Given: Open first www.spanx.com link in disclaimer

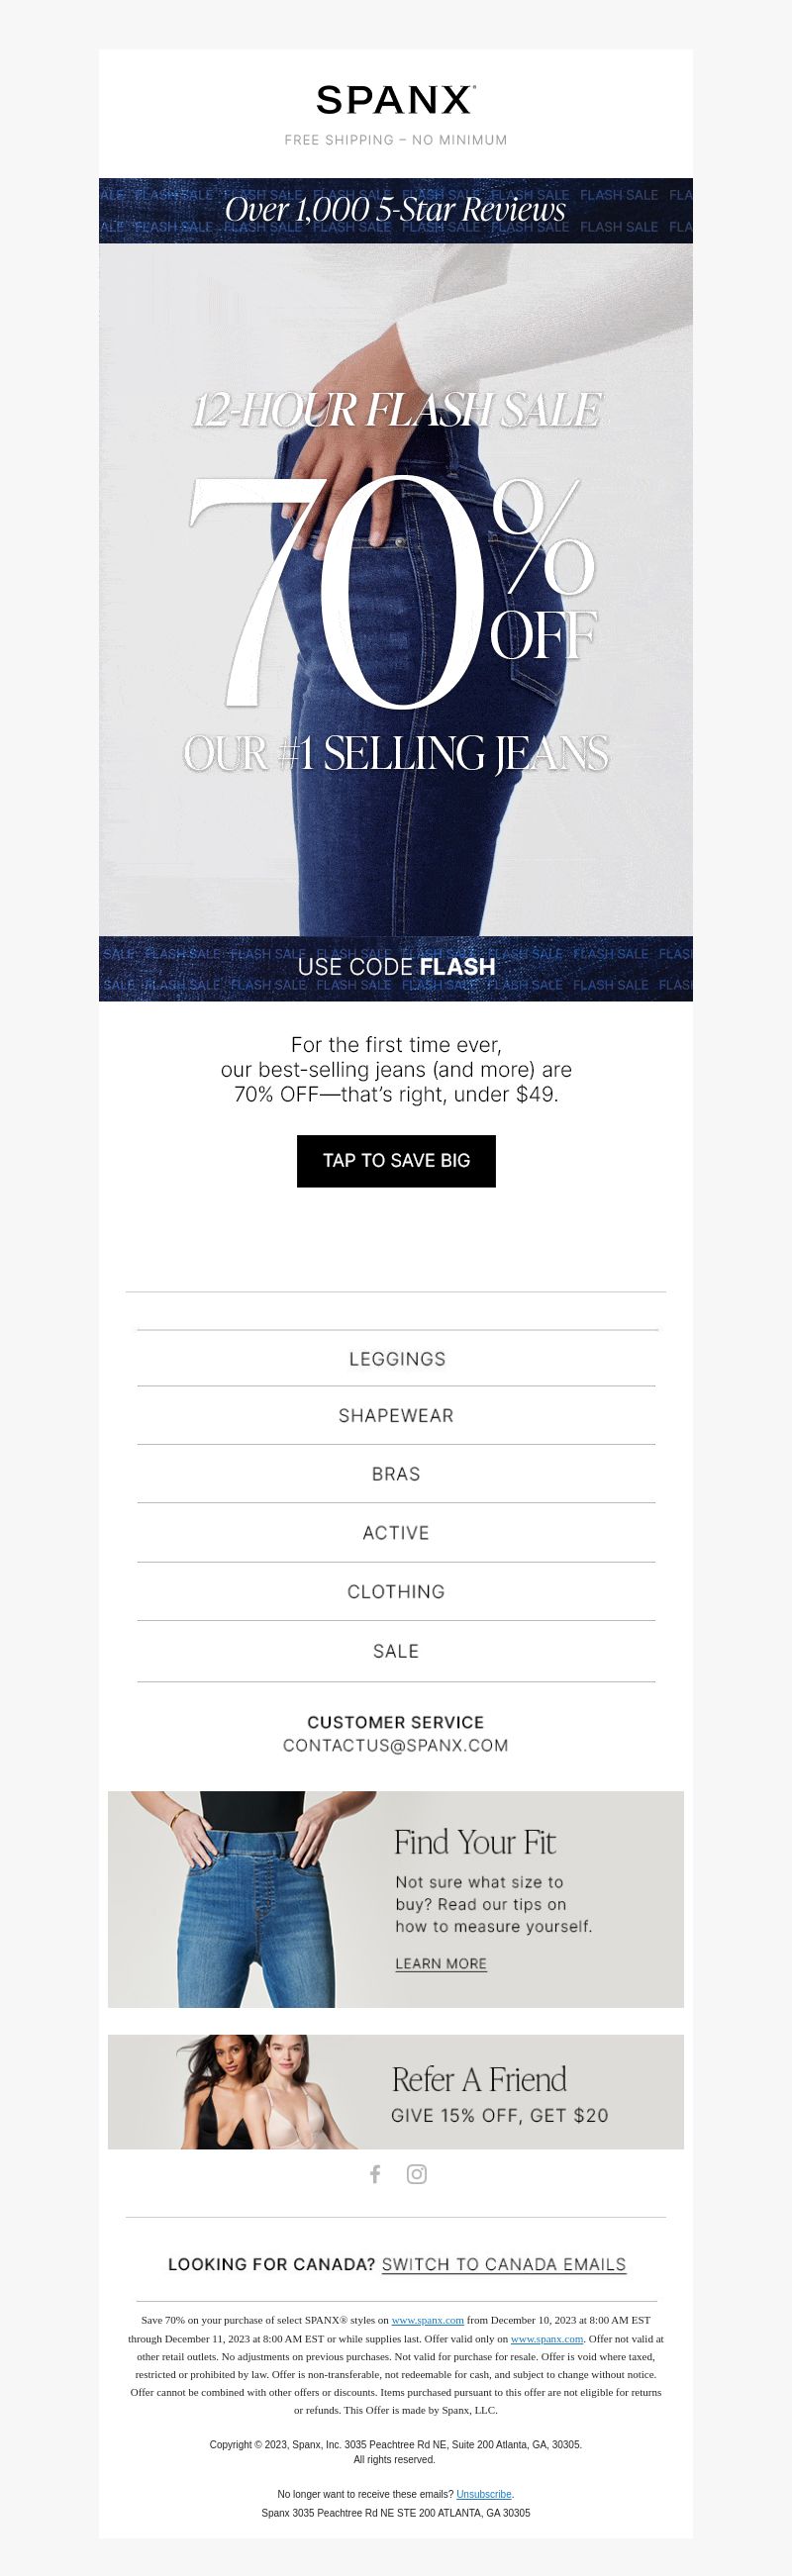Looking at the screenshot, I should pos(427,2319).
